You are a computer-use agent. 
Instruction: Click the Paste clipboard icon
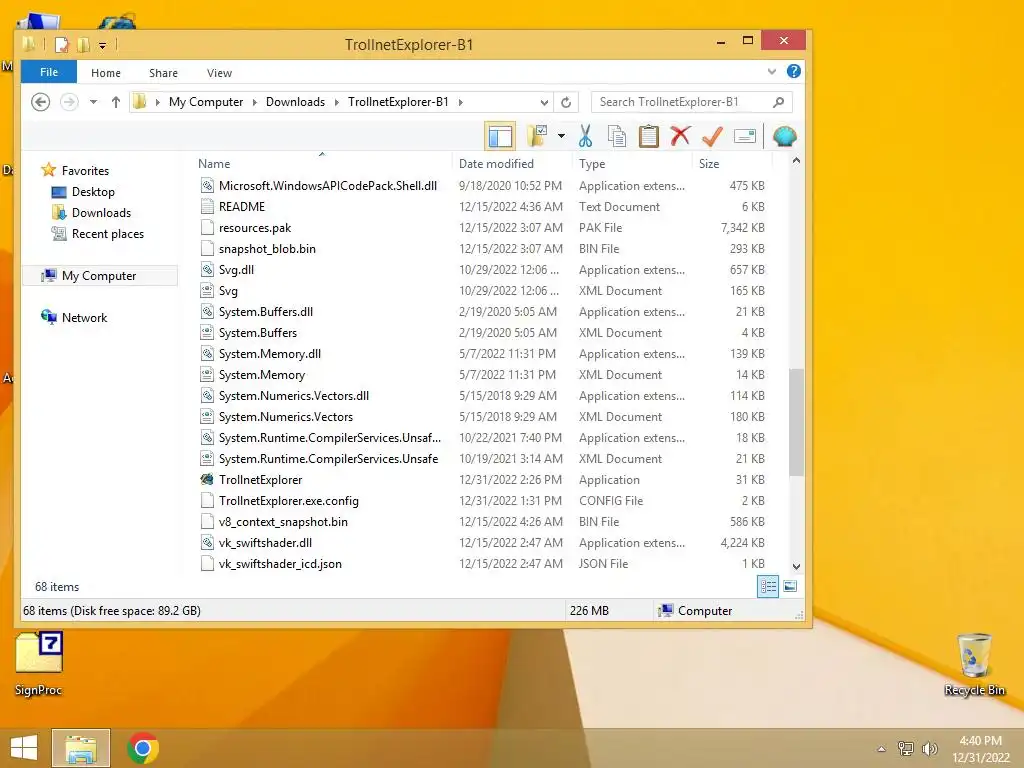[648, 136]
